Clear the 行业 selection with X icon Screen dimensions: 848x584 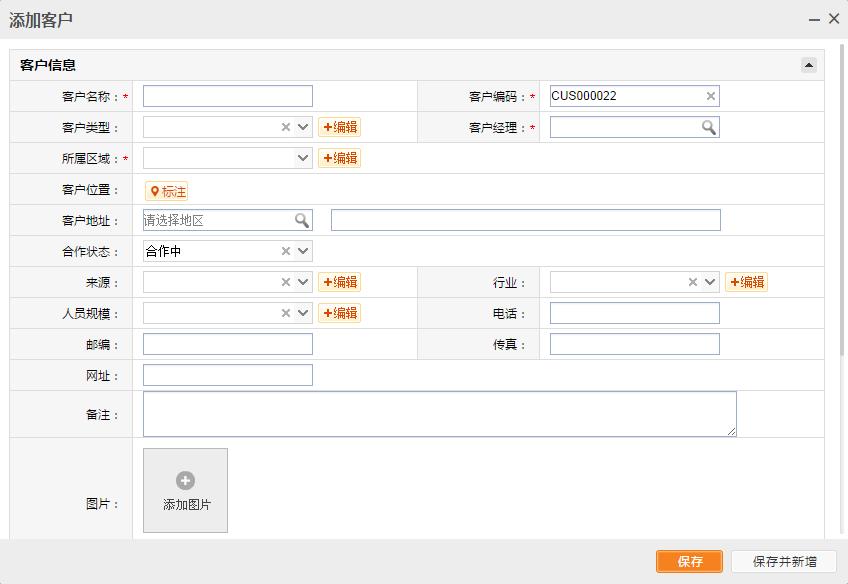[x=693, y=282]
